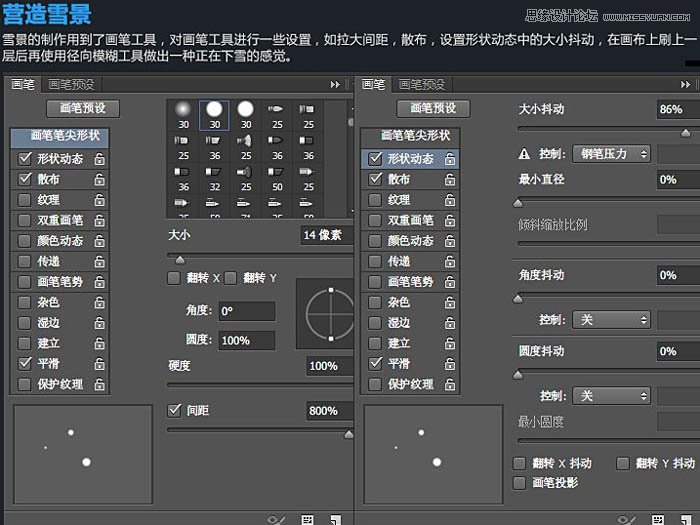Click lock icon beside 形状动态 in left panel
The height and width of the screenshot is (525, 700).
[x=100, y=159]
